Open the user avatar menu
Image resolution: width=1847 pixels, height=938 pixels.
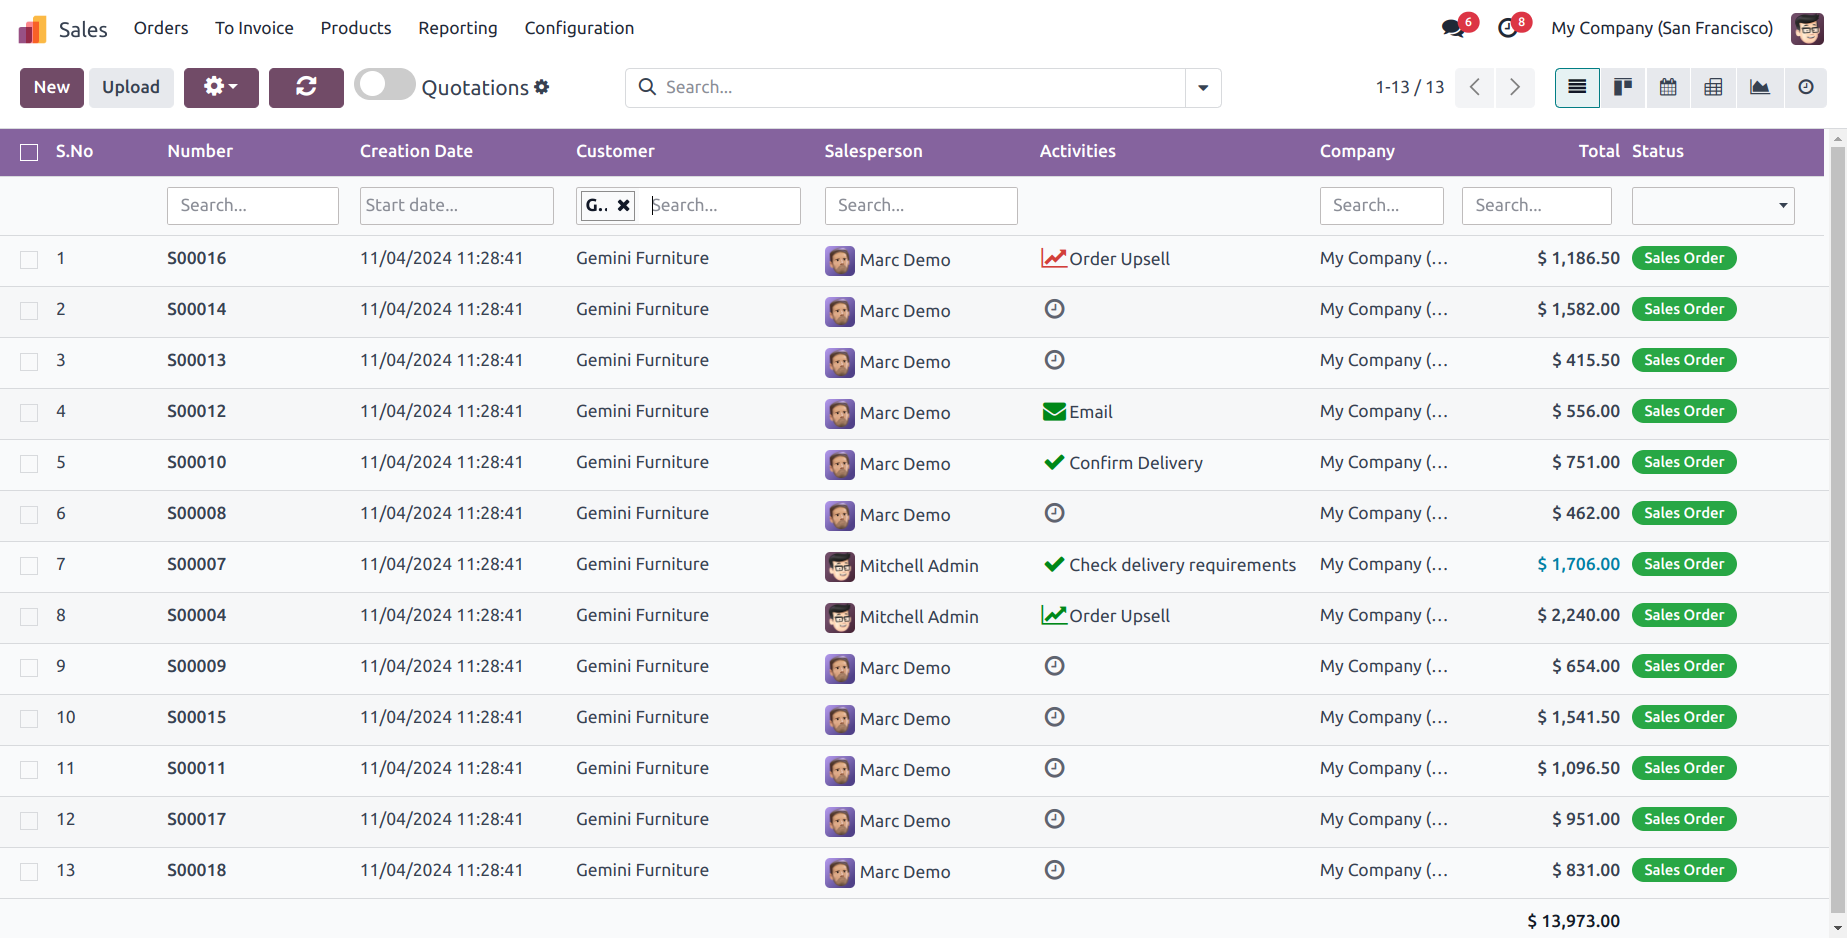(x=1807, y=28)
